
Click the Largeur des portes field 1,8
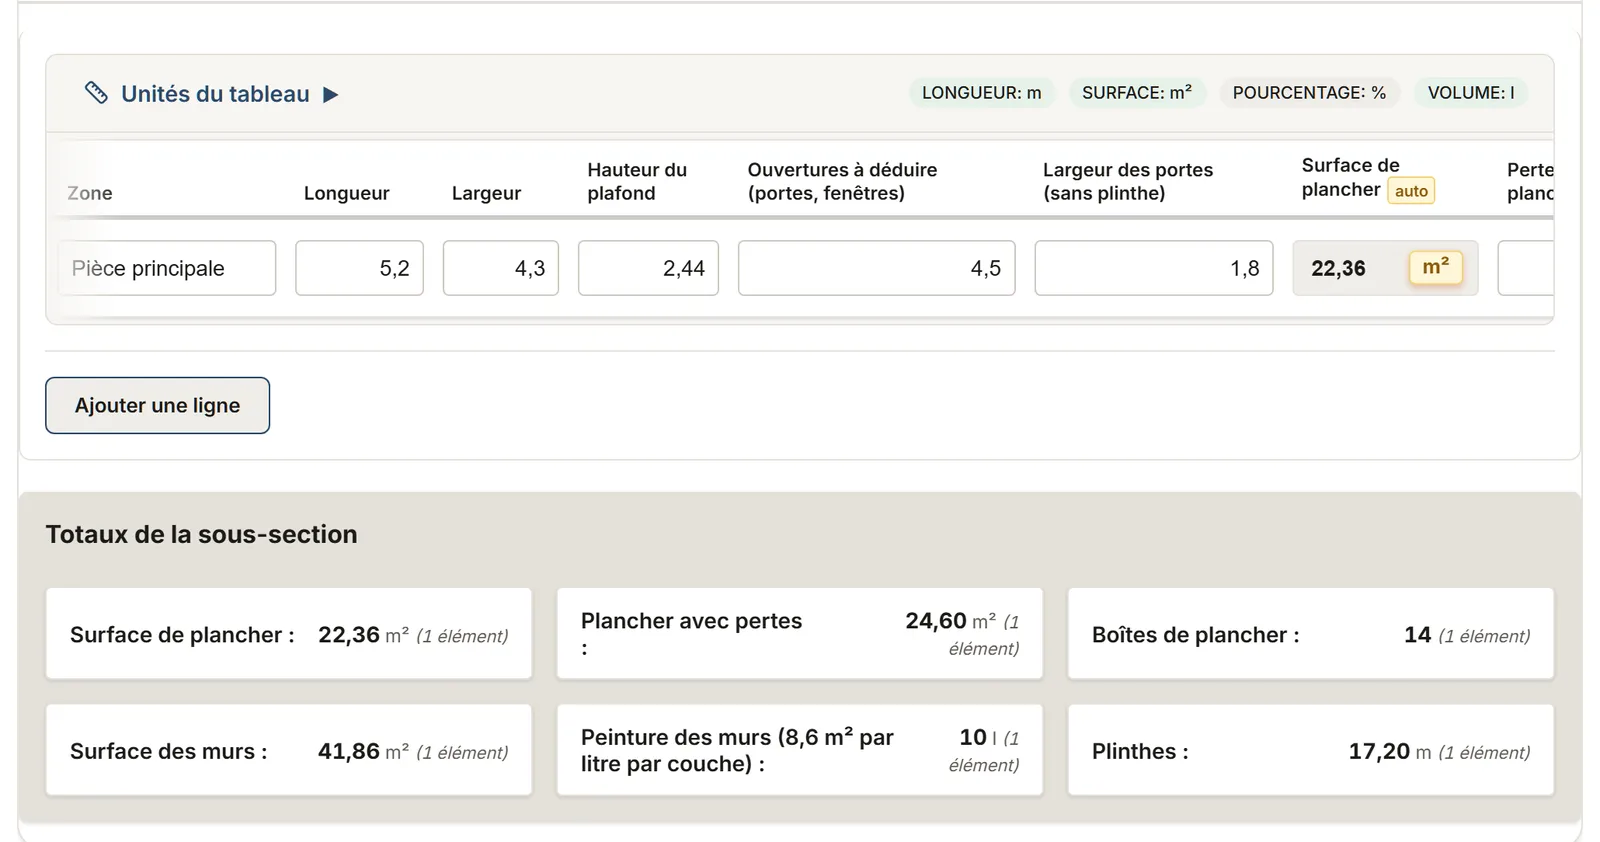click(1154, 268)
